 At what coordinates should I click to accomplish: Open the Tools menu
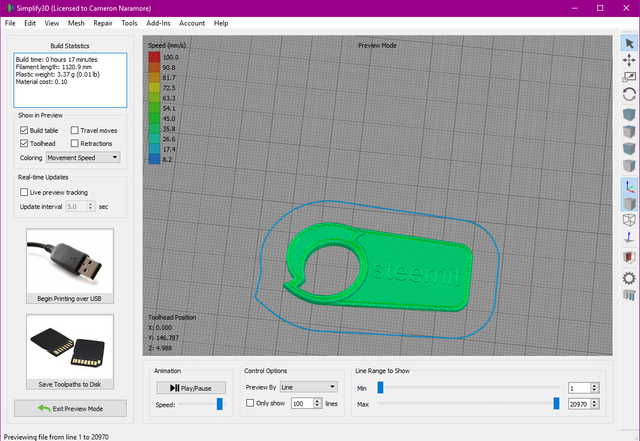129,23
